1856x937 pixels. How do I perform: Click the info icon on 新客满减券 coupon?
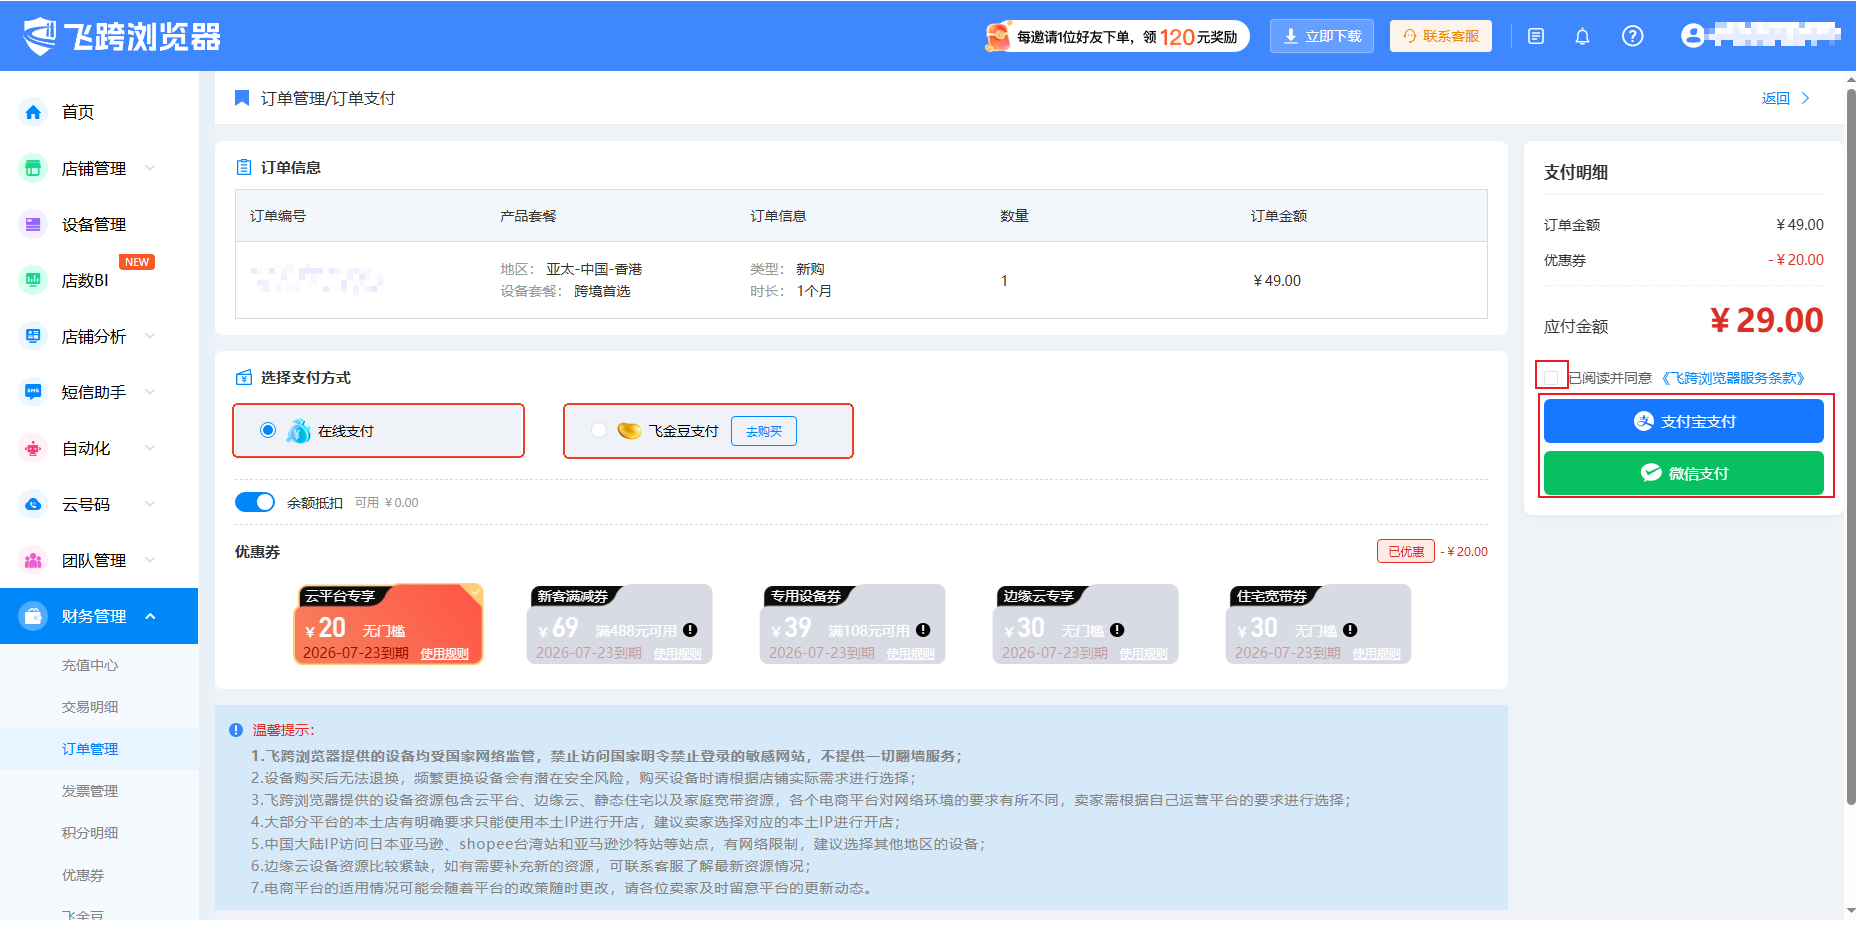coord(690,630)
